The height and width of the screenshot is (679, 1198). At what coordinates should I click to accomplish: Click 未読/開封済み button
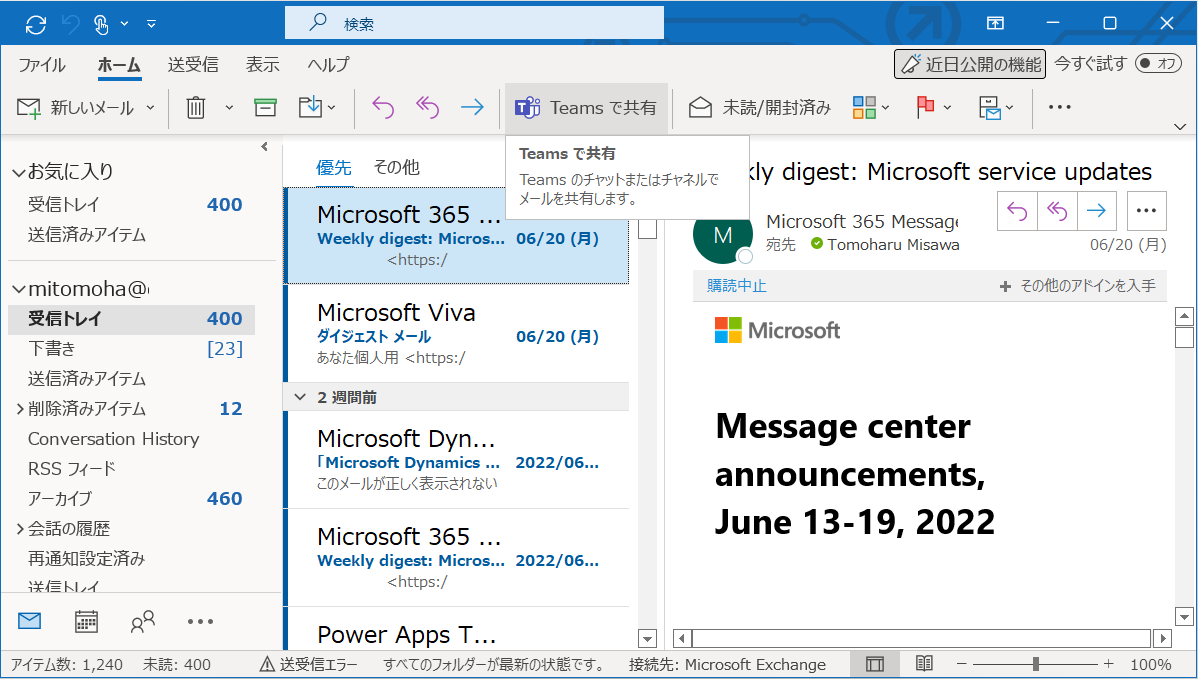759,108
